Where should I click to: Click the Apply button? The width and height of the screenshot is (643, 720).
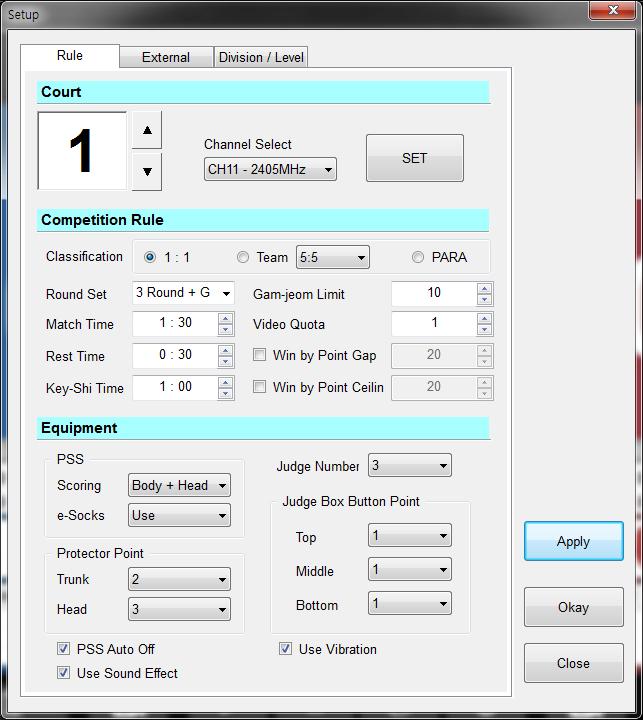(x=574, y=541)
